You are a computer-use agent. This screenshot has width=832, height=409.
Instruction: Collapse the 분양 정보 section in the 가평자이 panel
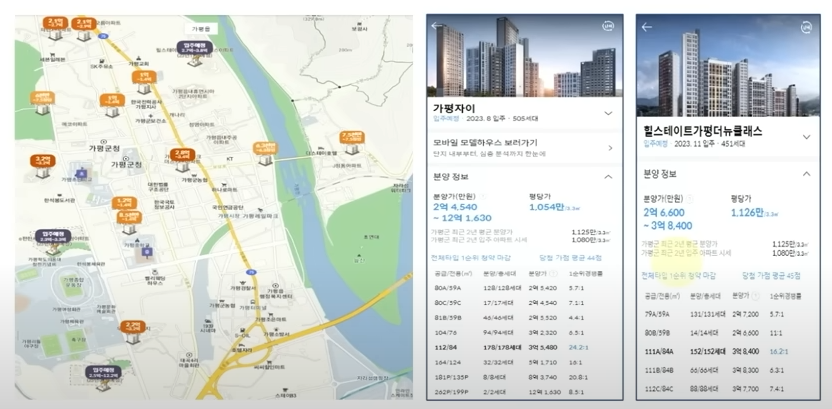tap(608, 177)
